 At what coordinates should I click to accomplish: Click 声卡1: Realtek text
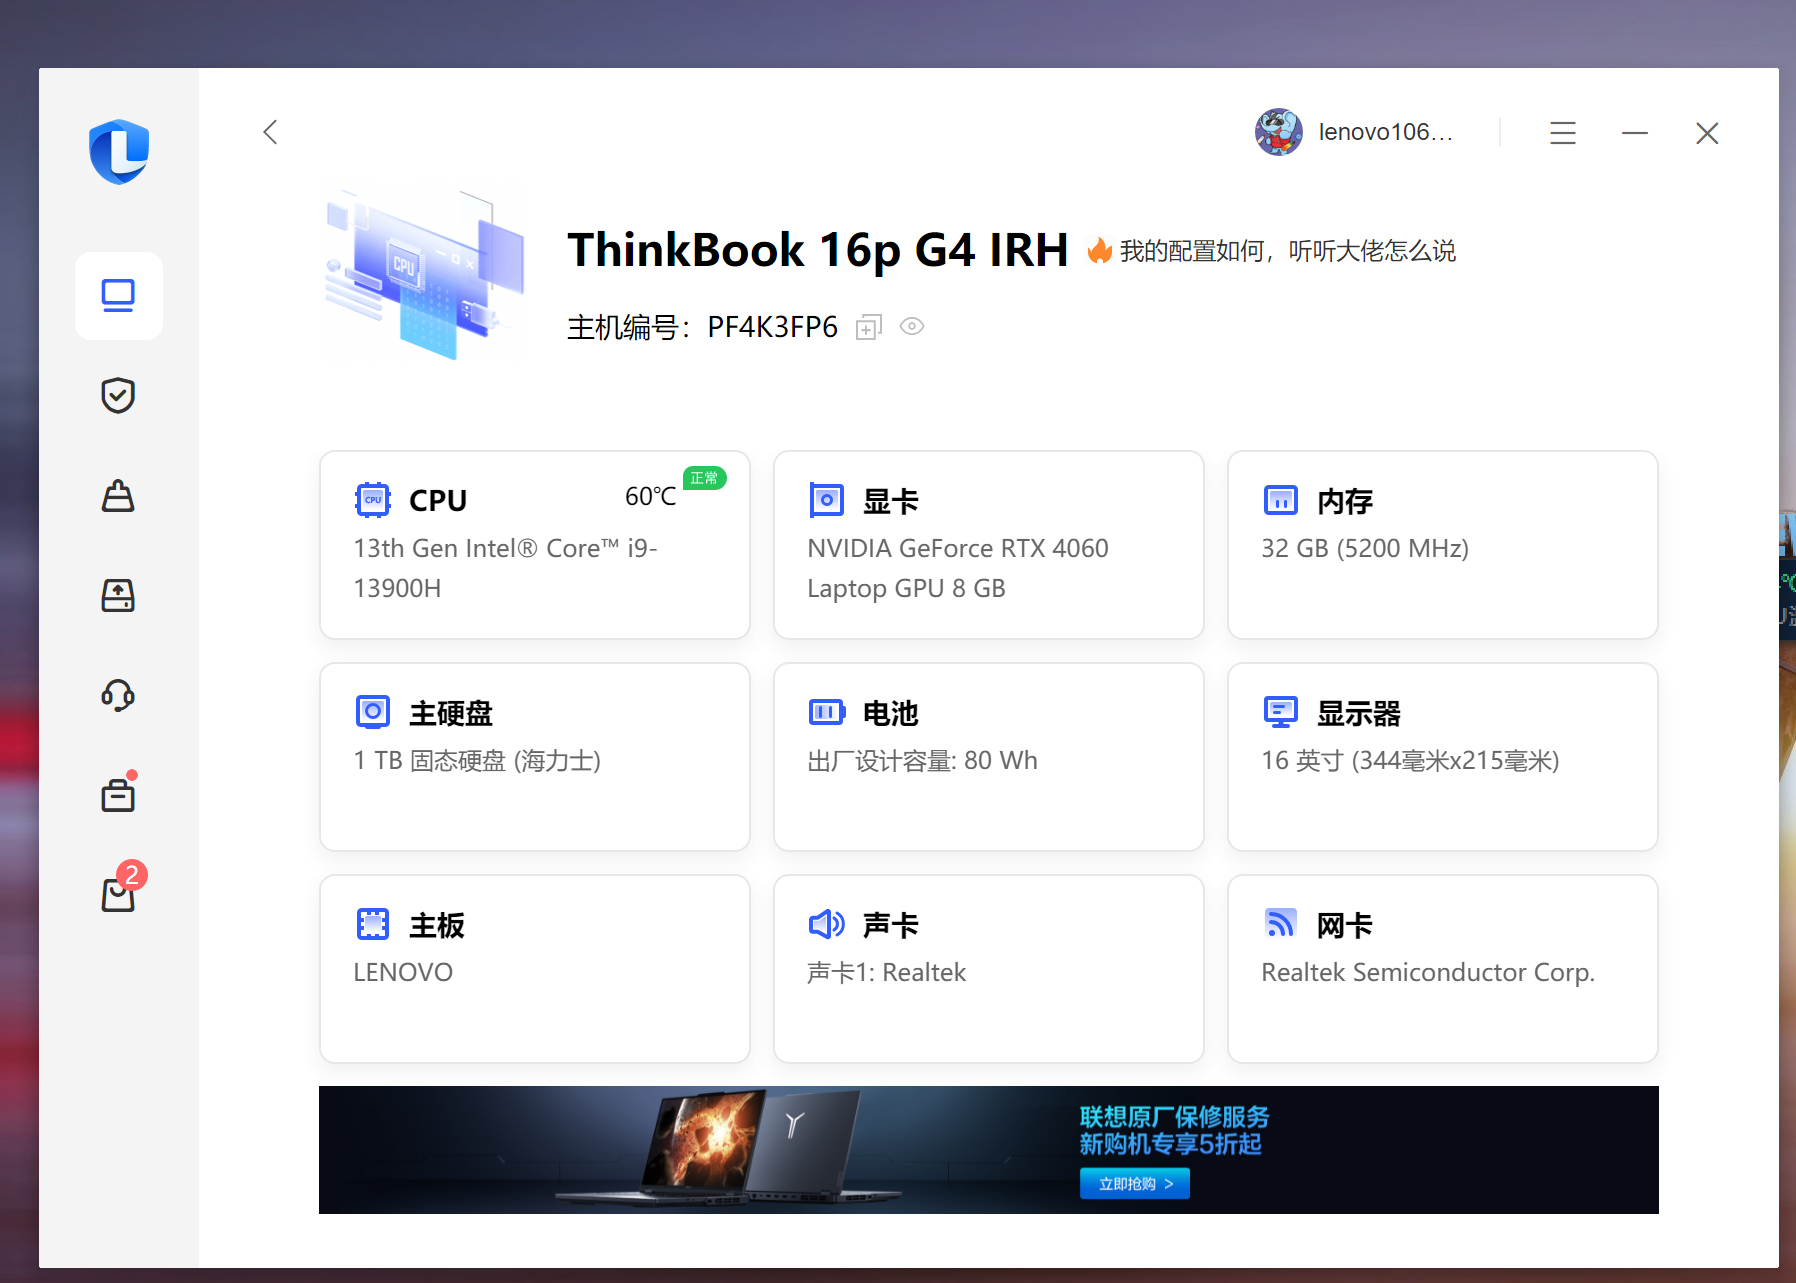point(886,972)
